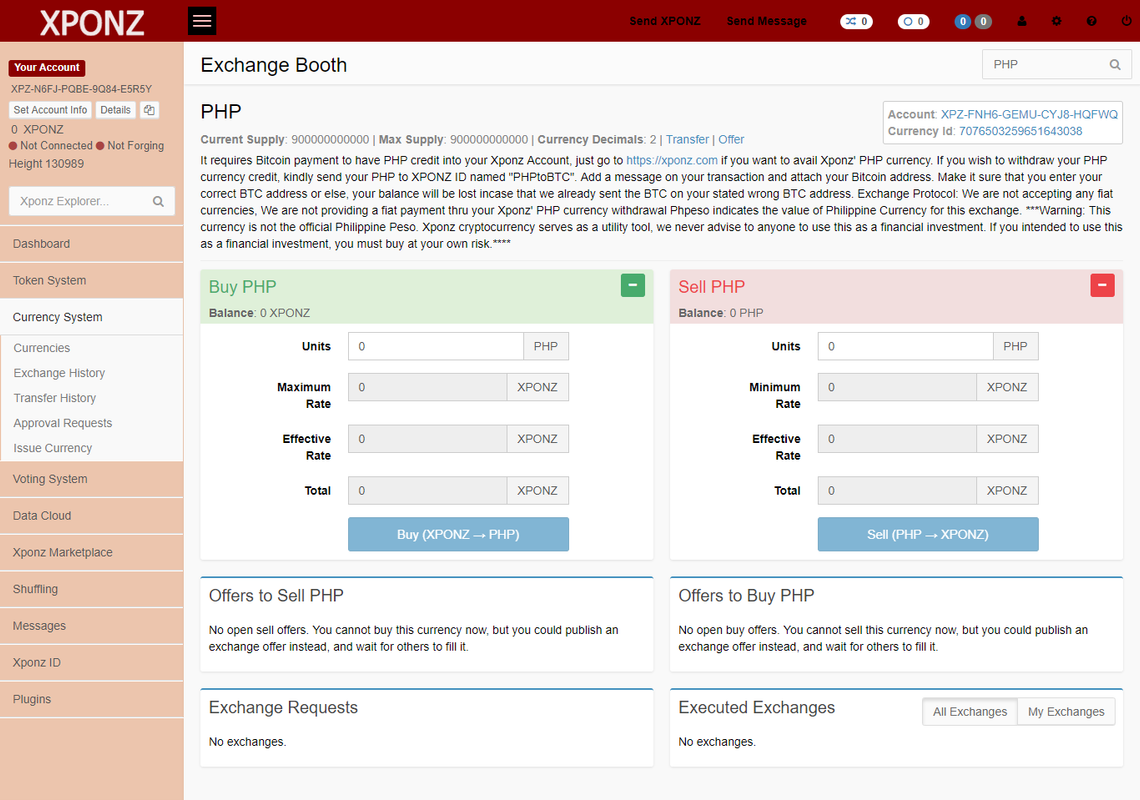Open Dashboard in the sidebar

[92, 244]
